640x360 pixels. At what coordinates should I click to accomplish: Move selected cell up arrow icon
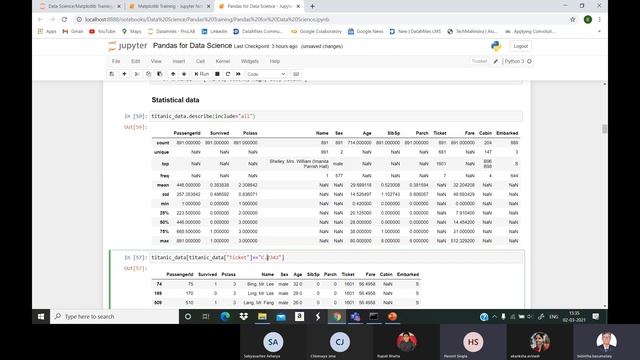click(173, 74)
